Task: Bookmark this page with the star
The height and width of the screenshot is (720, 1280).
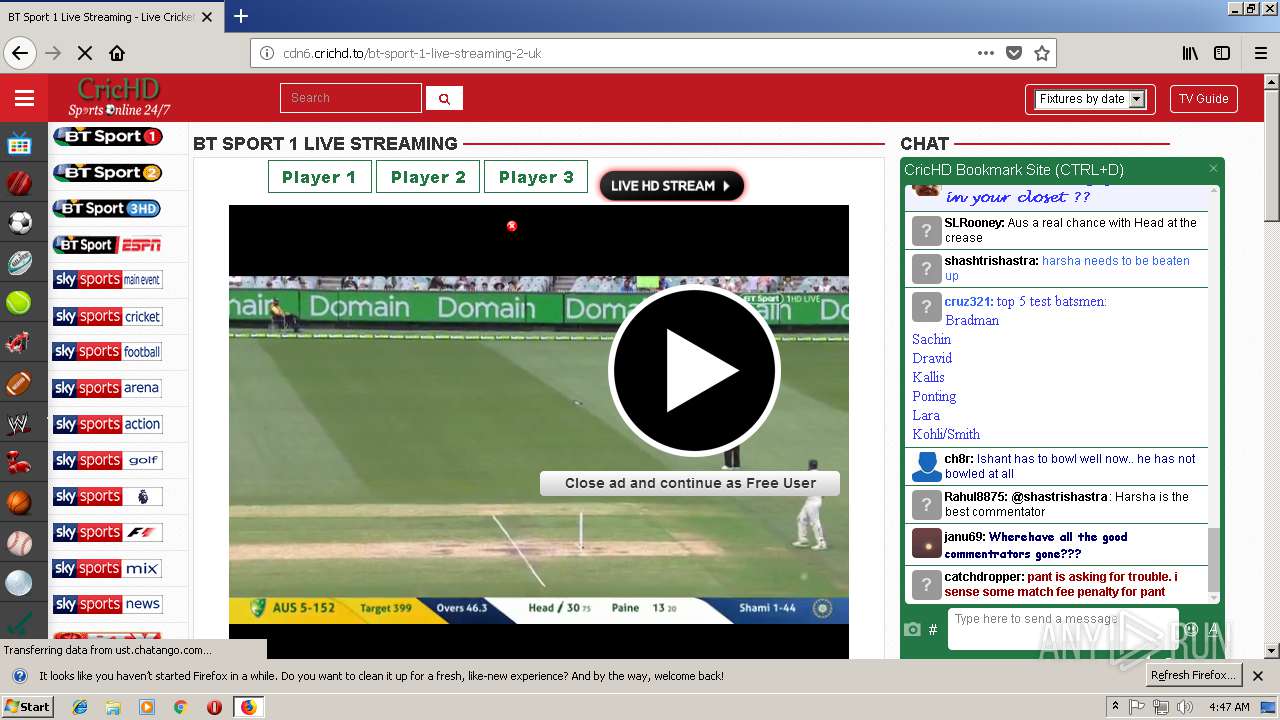Action: (x=1041, y=53)
